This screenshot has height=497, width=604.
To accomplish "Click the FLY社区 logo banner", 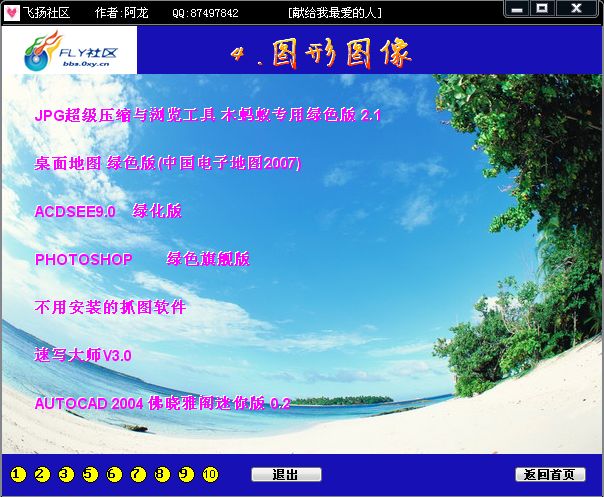I will (x=70, y=50).
